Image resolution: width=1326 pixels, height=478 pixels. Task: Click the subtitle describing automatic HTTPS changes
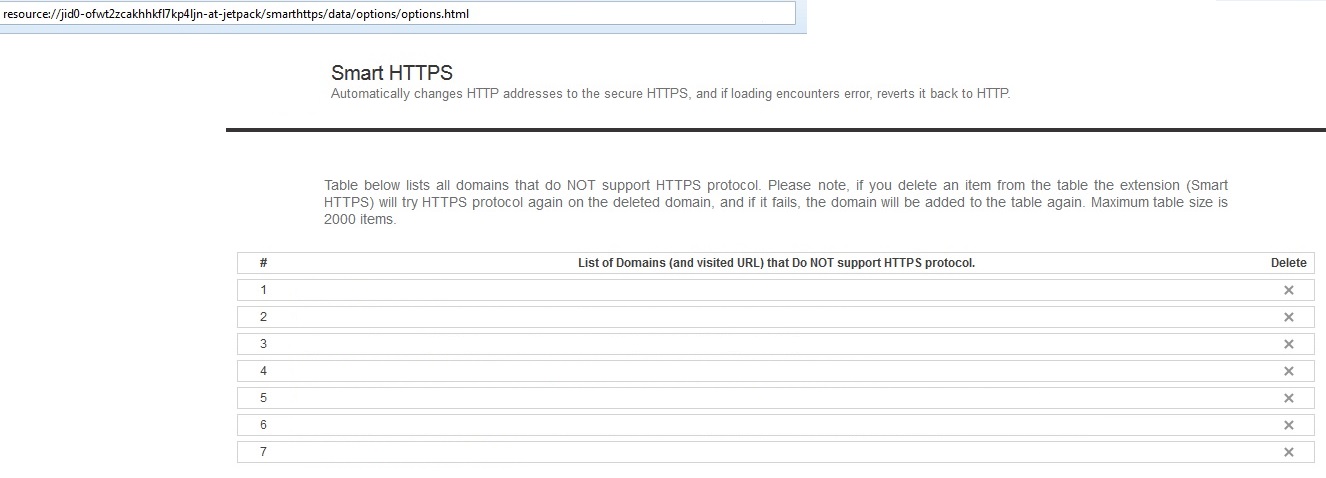(671, 94)
